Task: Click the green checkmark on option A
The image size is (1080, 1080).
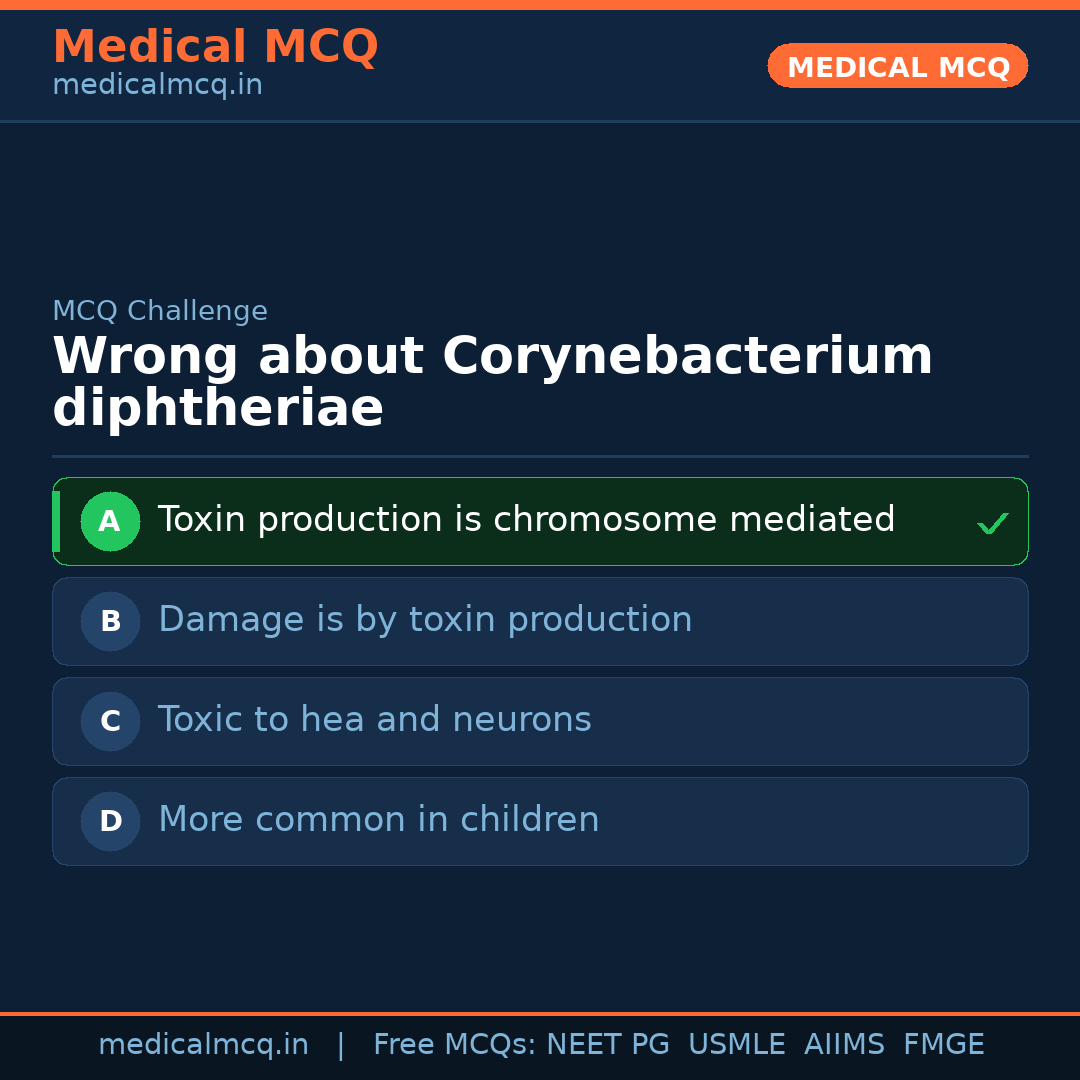Action: pos(992,523)
